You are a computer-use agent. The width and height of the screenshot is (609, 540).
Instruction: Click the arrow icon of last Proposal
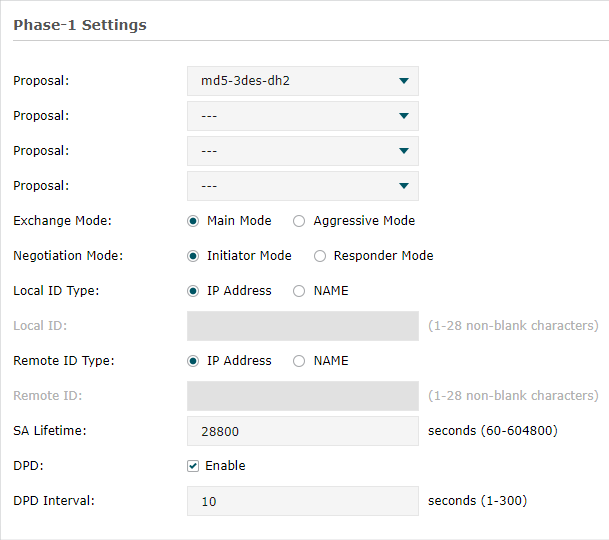[x=404, y=186]
